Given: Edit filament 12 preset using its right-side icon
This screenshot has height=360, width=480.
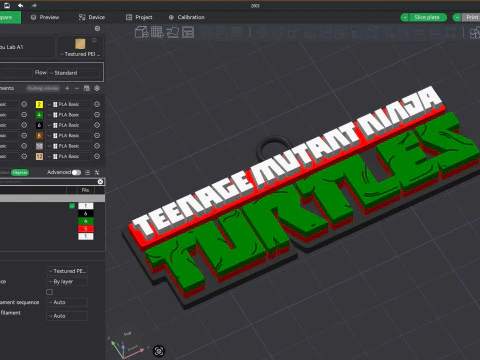Looking at the screenshot, I should pos(97,156).
